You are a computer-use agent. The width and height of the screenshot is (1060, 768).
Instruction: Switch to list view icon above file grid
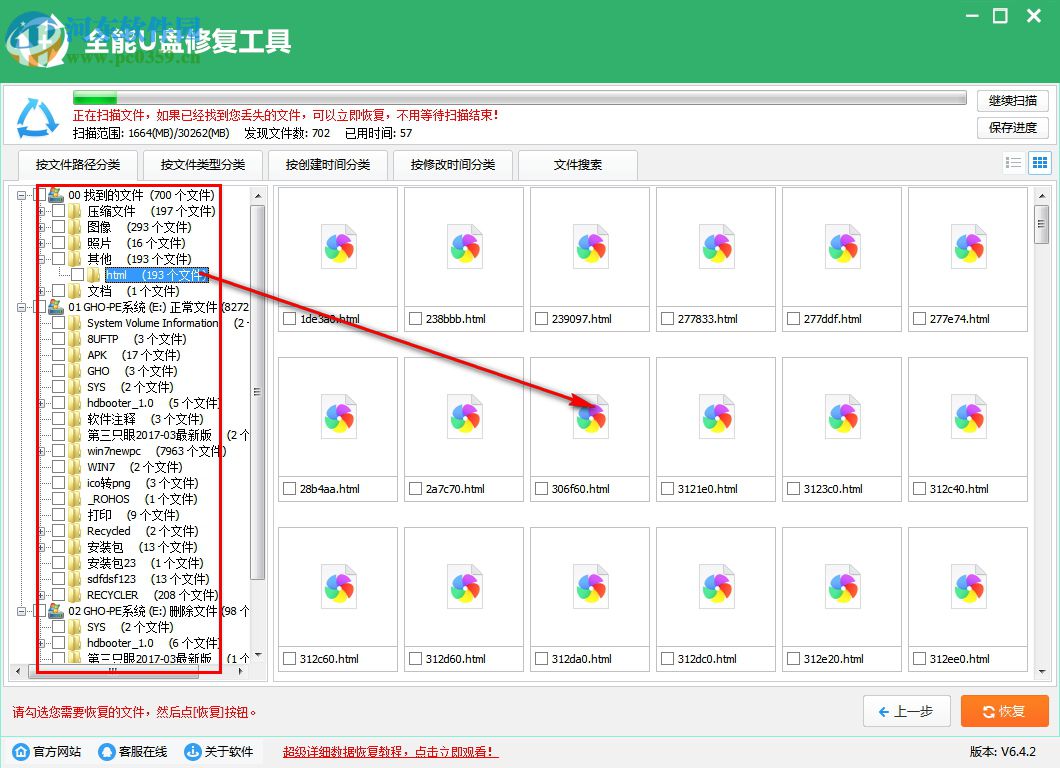click(x=1013, y=163)
